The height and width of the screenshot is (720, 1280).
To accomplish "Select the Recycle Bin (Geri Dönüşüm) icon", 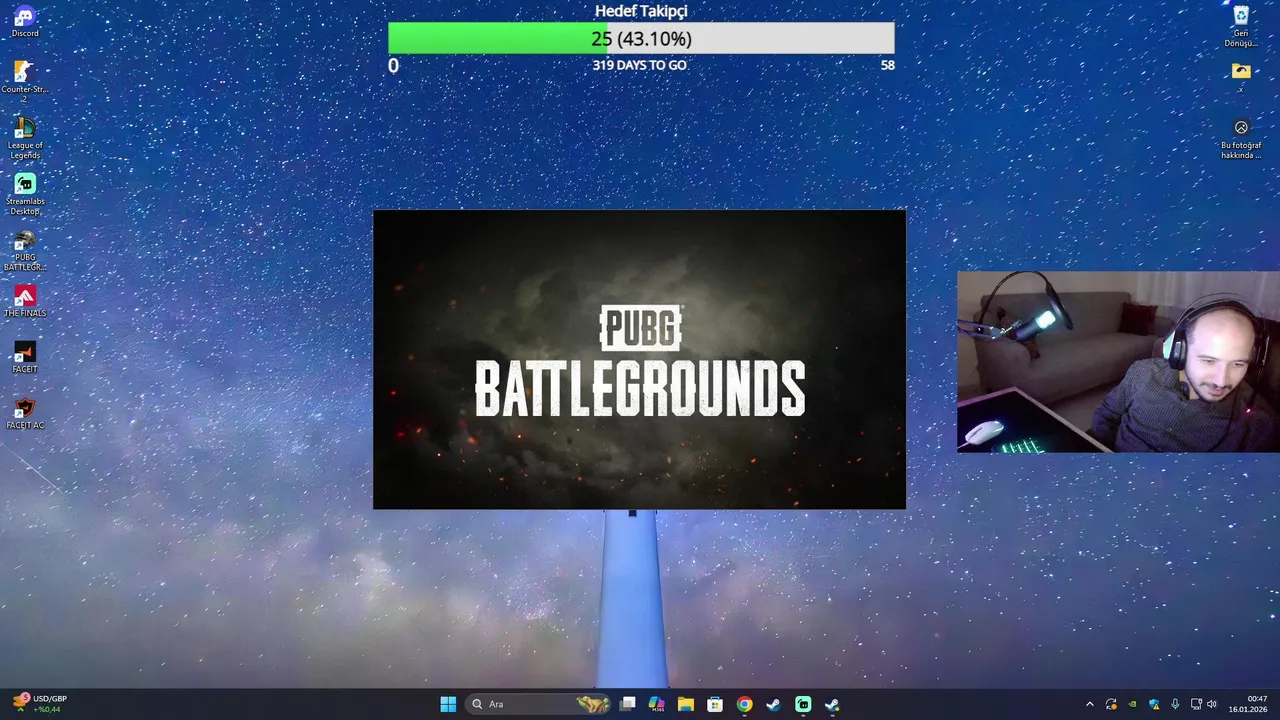I will [1241, 26].
